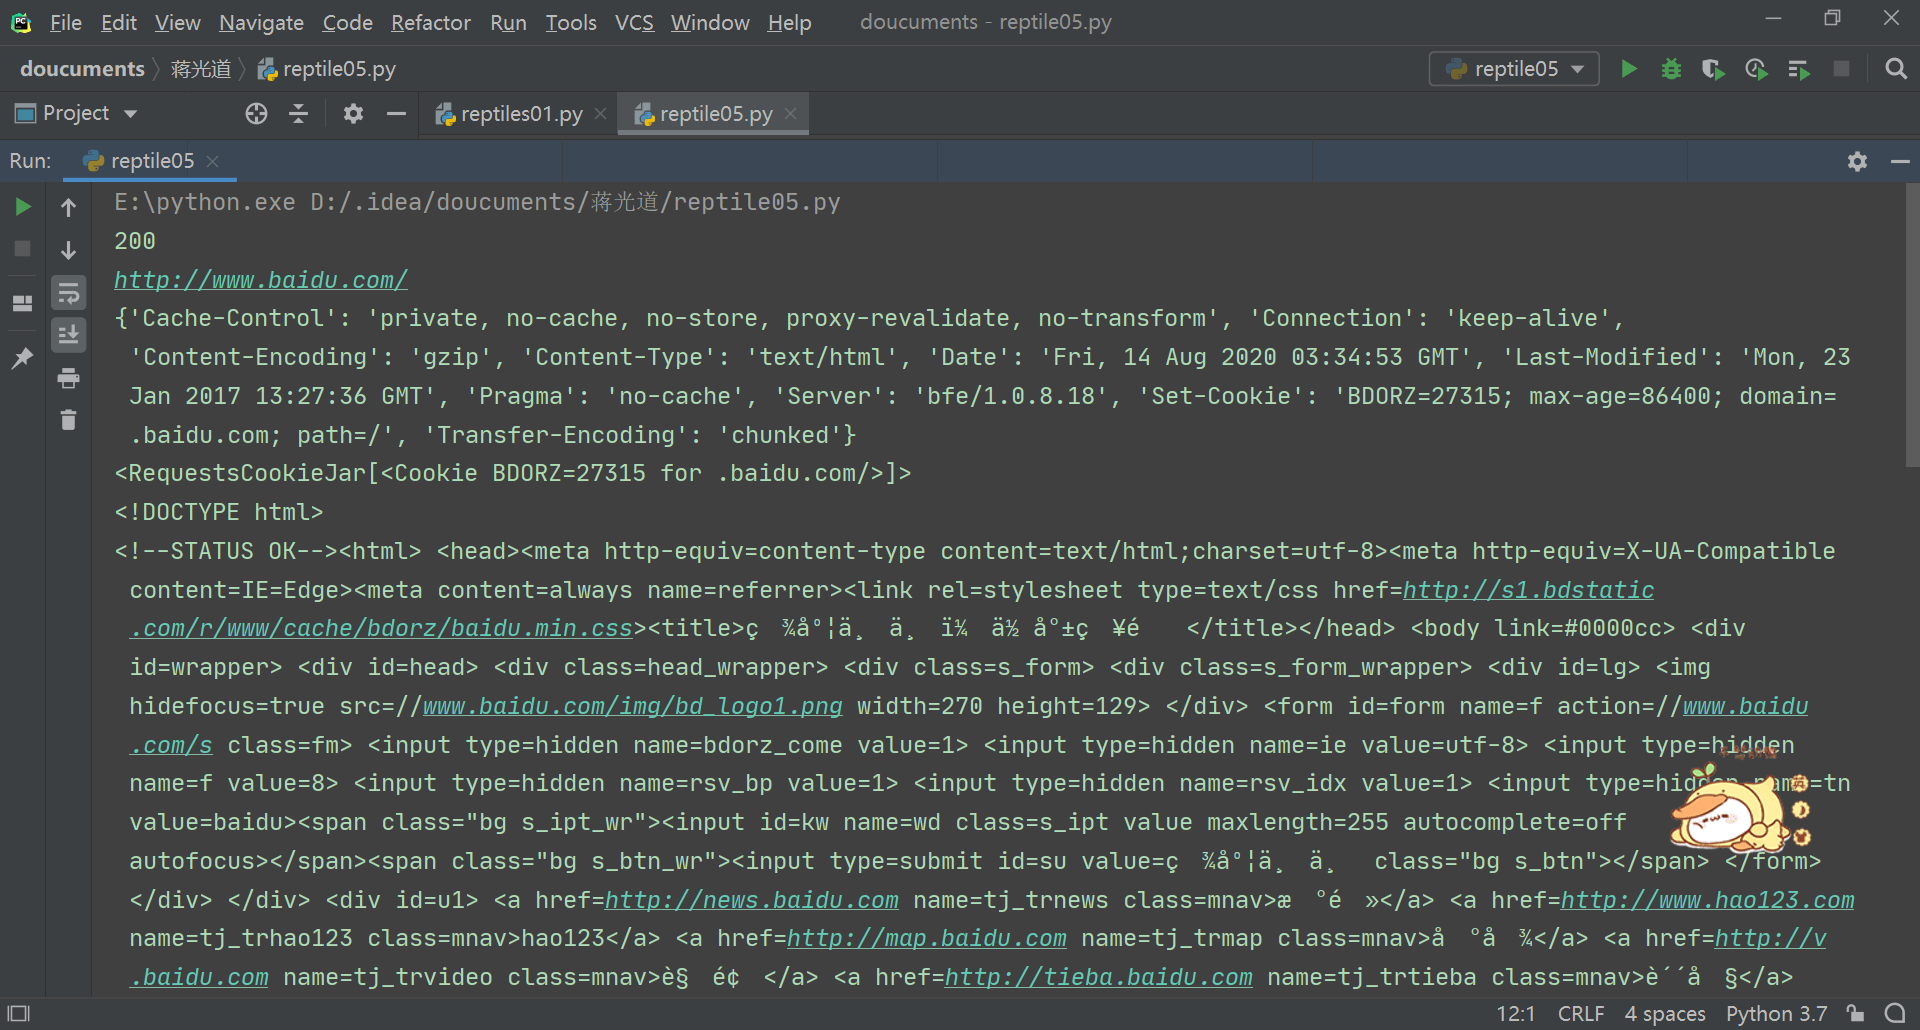
Task: Go down the stack trace arrow
Action: click(69, 249)
